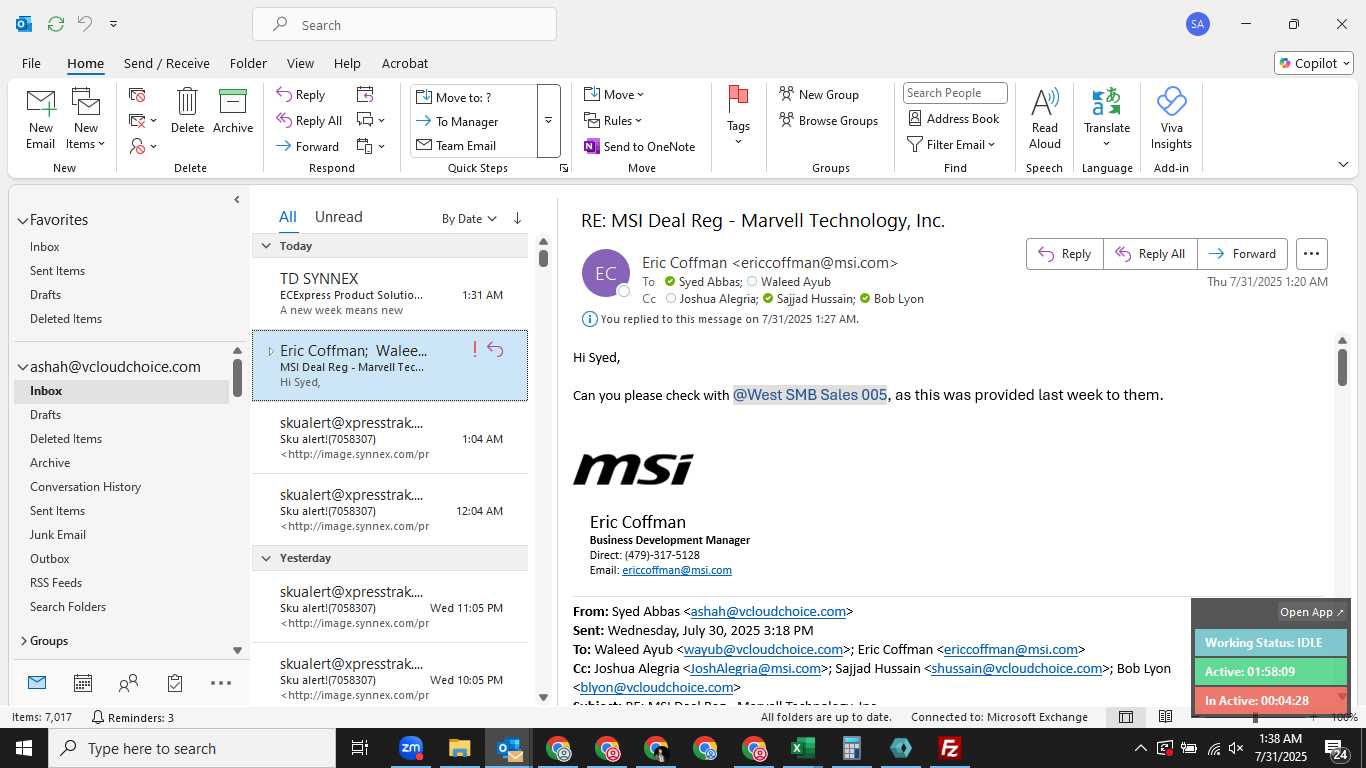The image size is (1366, 768).
Task: Open more navigation options ellipsis
Action: [x=221, y=683]
